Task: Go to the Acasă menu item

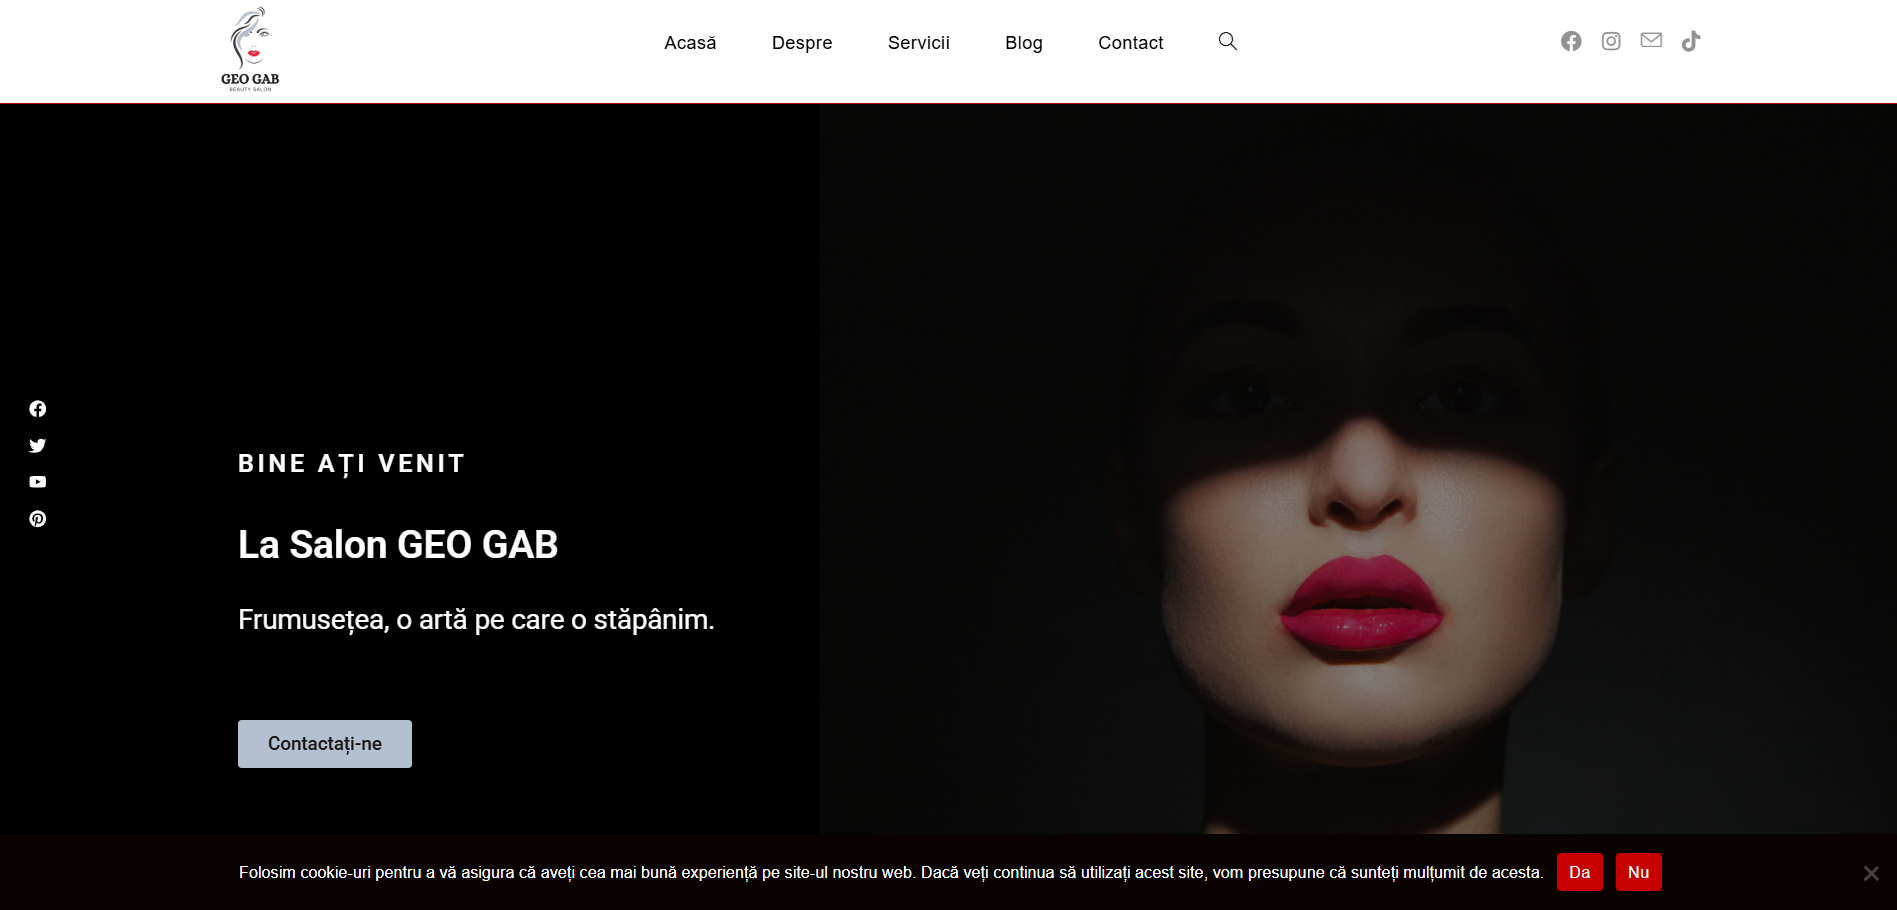Action: pos(690,43)
